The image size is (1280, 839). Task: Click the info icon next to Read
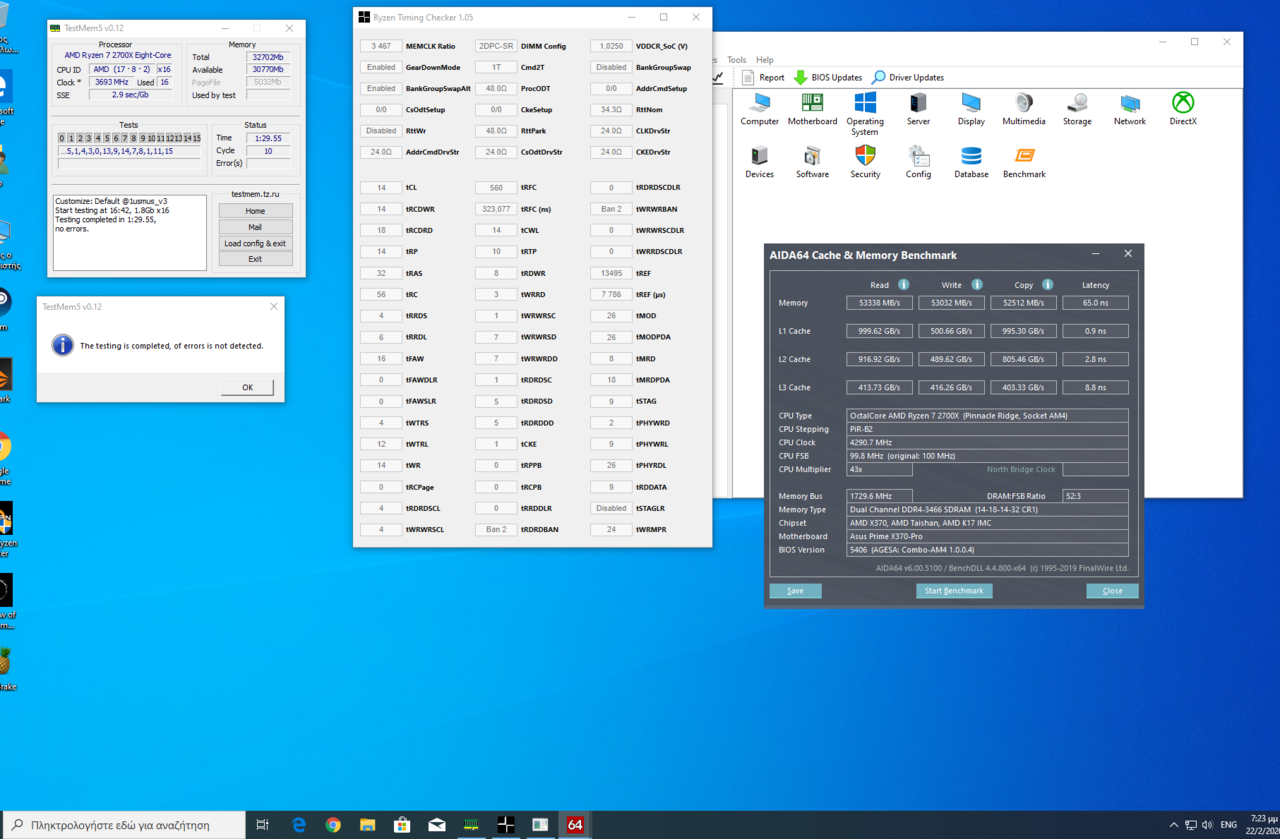(x=903, y=285)
